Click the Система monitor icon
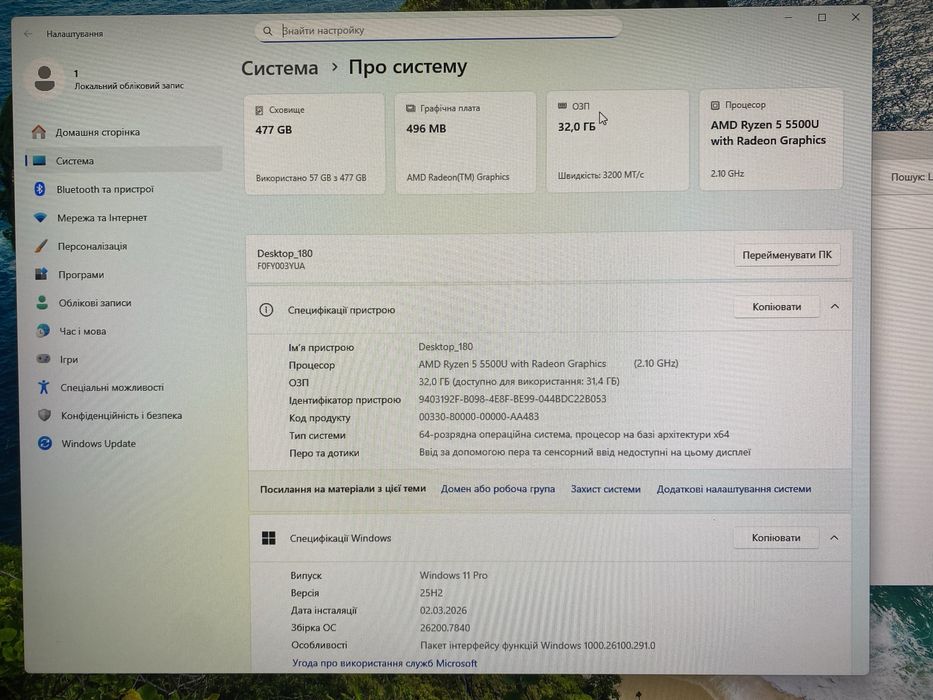Screen dimensions: 933x700 click(x=39, y=161)
